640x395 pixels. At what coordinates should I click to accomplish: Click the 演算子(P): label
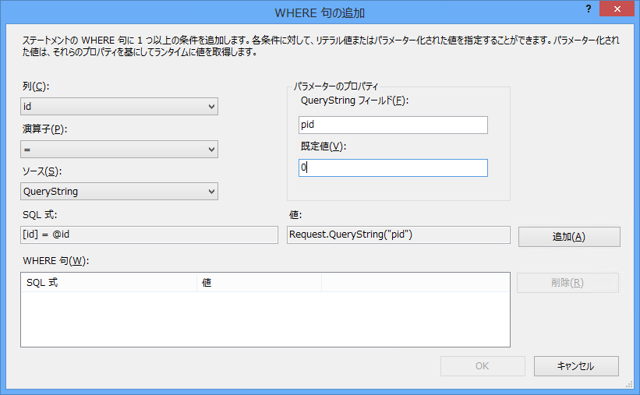pyautogui.click(x=45, y=129)
